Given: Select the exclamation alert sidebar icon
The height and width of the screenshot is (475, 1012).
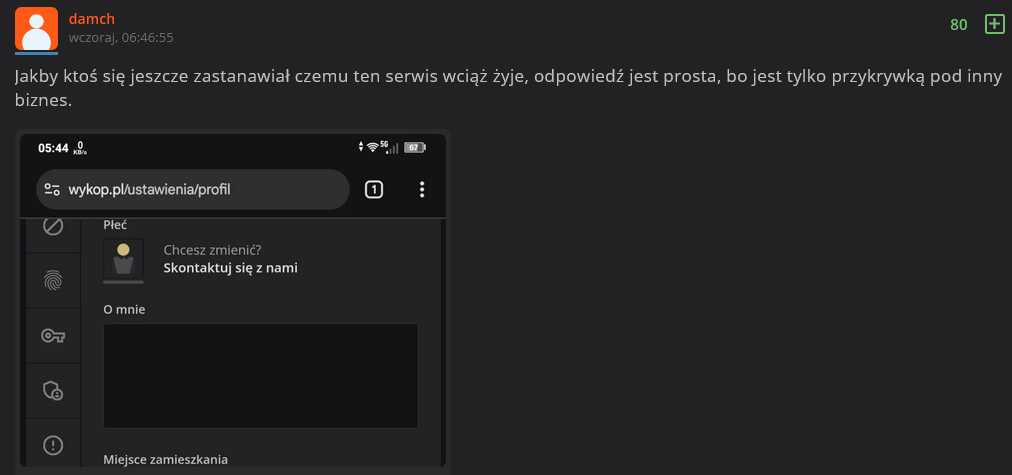Looking at the screenshot, I should 53,445.
